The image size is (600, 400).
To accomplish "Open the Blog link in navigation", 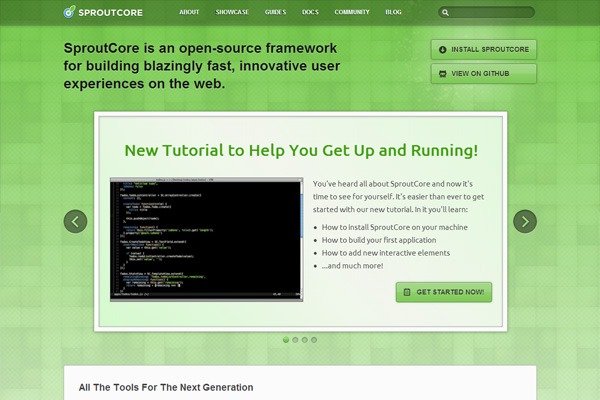I will (394, 14).
